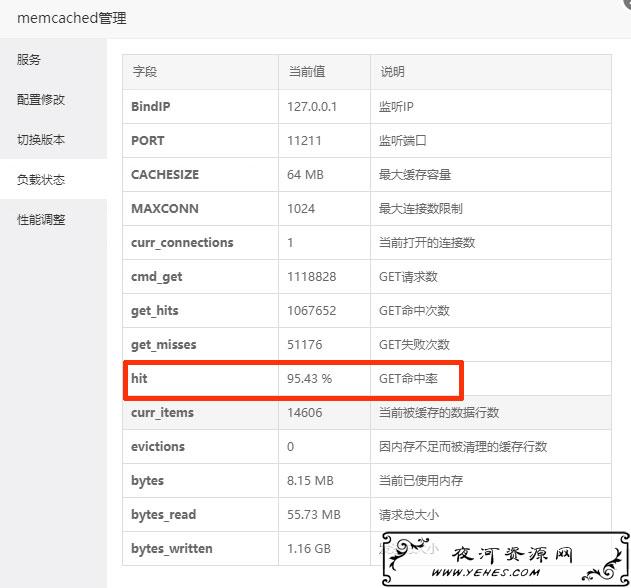
Task: Select the hit field name
Action: pos(139,378)
